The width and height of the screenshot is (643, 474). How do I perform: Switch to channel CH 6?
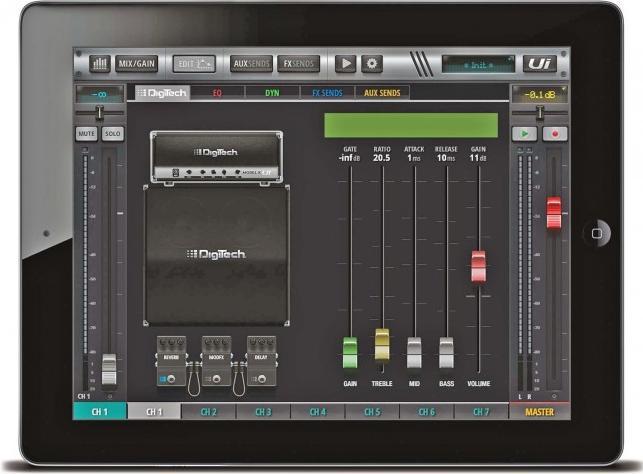(x=426, y=412)
